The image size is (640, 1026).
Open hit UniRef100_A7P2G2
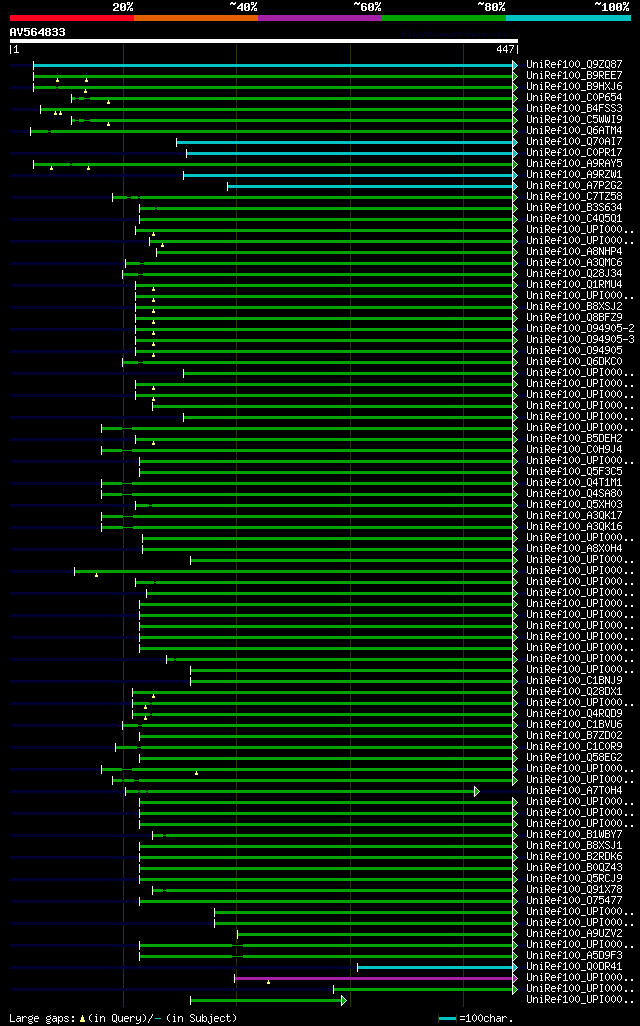click(x=574, y=186)
